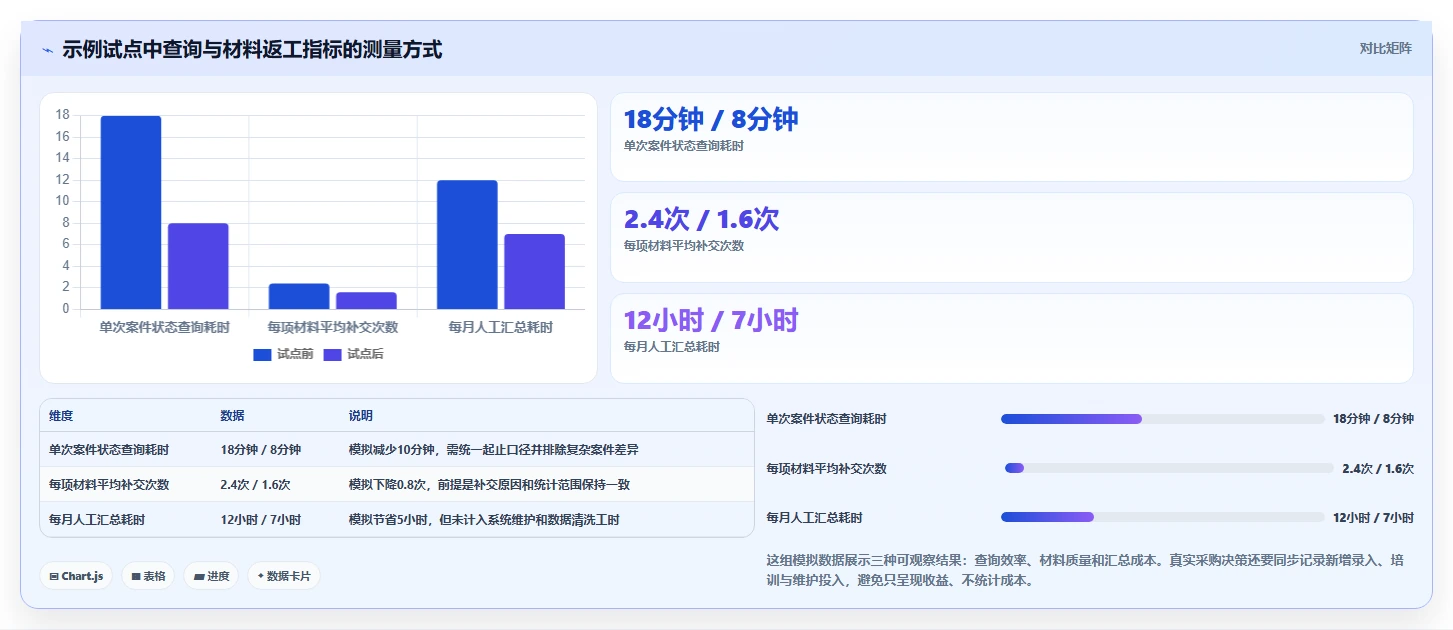The width and height of the screenshot is (1453, 630).
Task: Click data card caption 每月人工汇总耗时
Action: [672, 347]
